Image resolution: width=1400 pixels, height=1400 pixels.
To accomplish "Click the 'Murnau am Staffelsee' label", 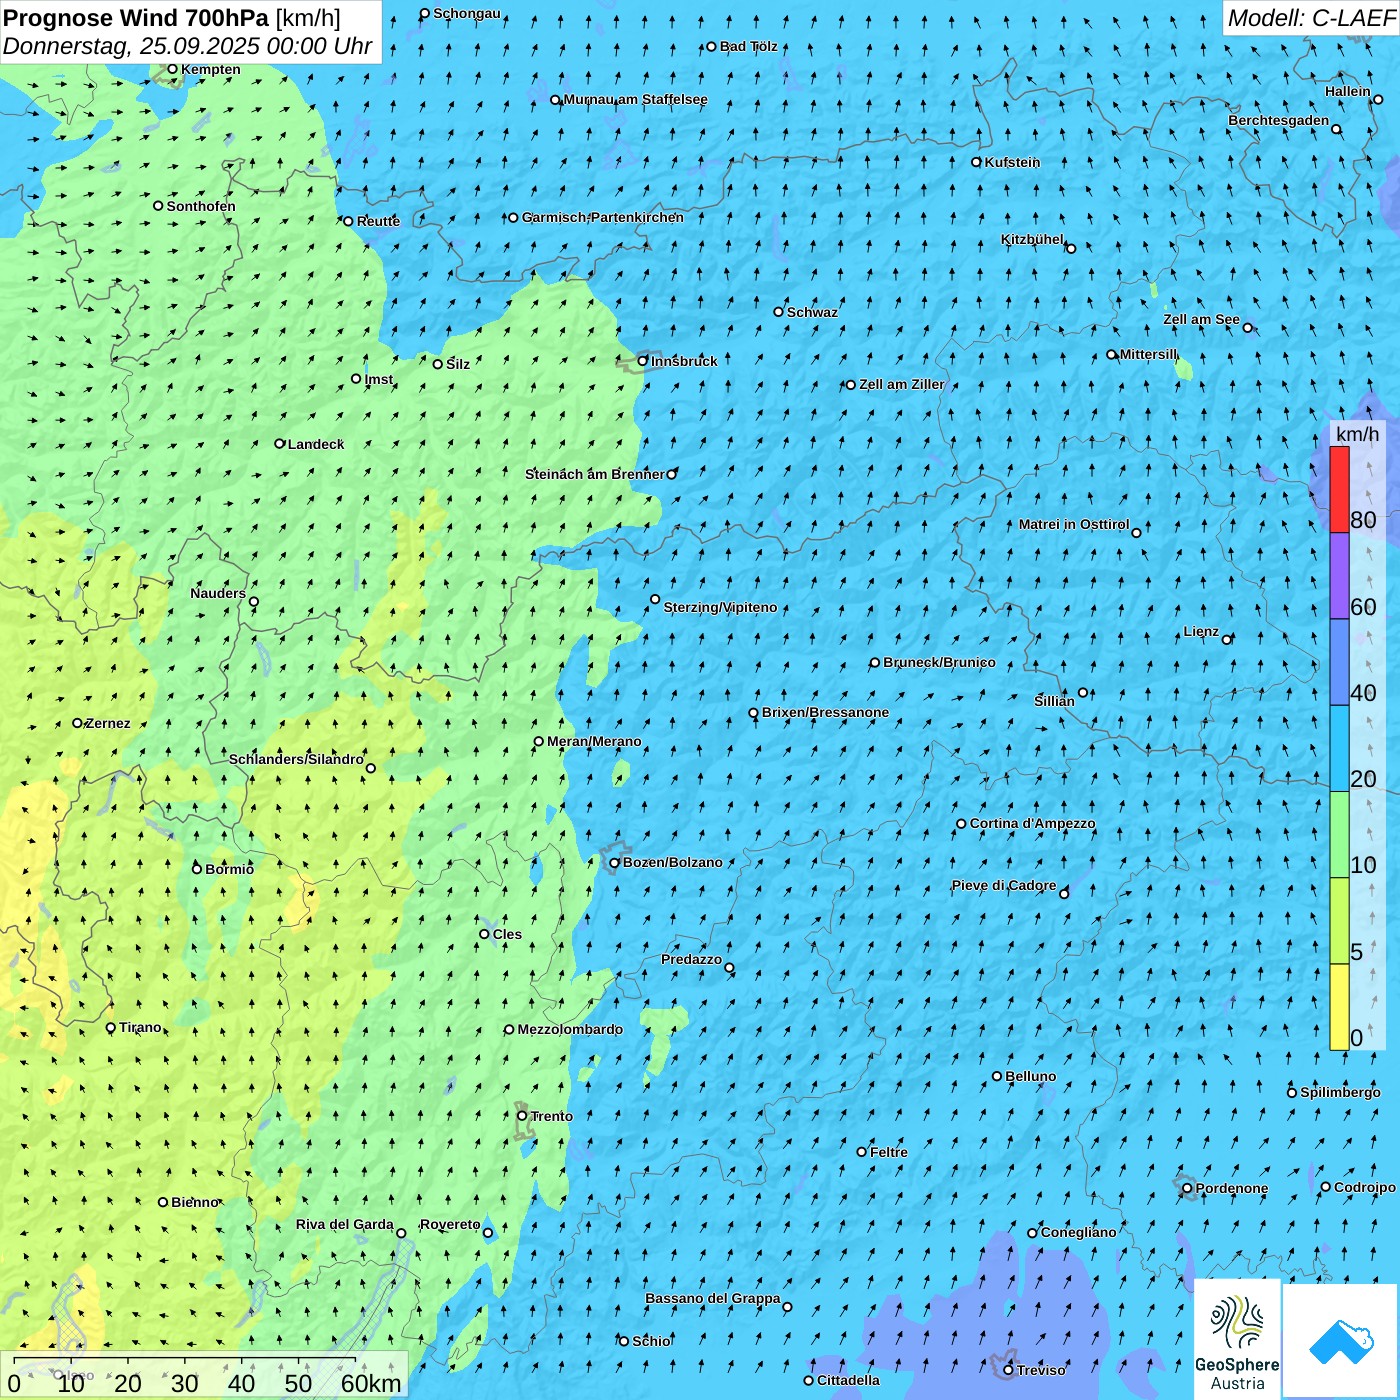I will [x=636, y=99].
